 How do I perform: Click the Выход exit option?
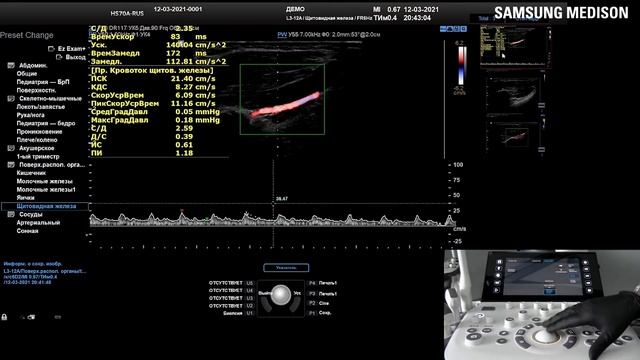[76, 57]
